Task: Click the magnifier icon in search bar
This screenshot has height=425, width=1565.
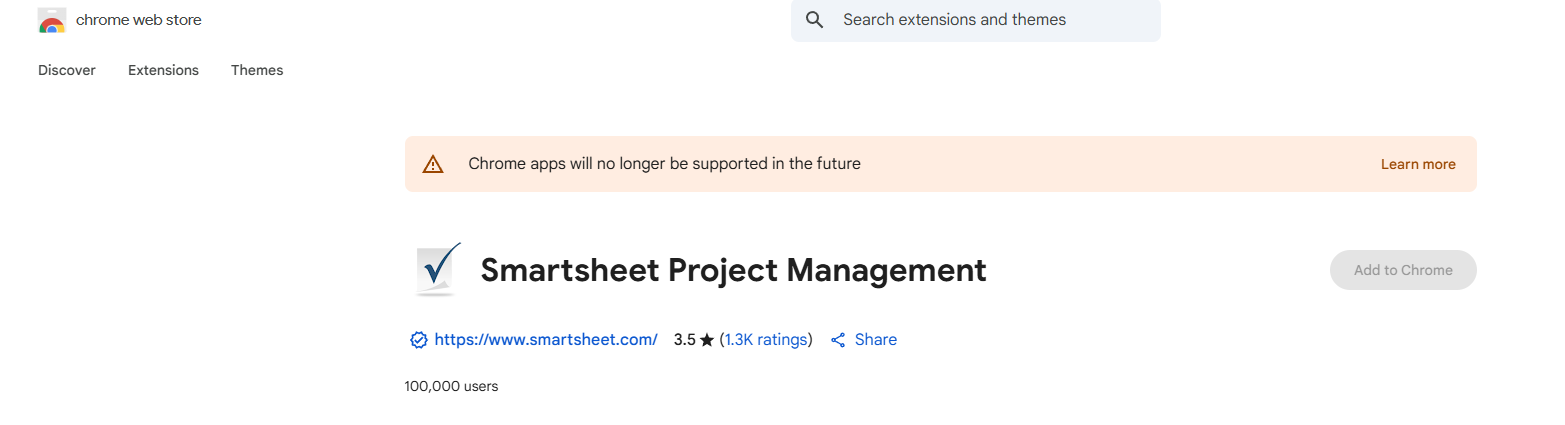Action: click(x=814, y=20)
